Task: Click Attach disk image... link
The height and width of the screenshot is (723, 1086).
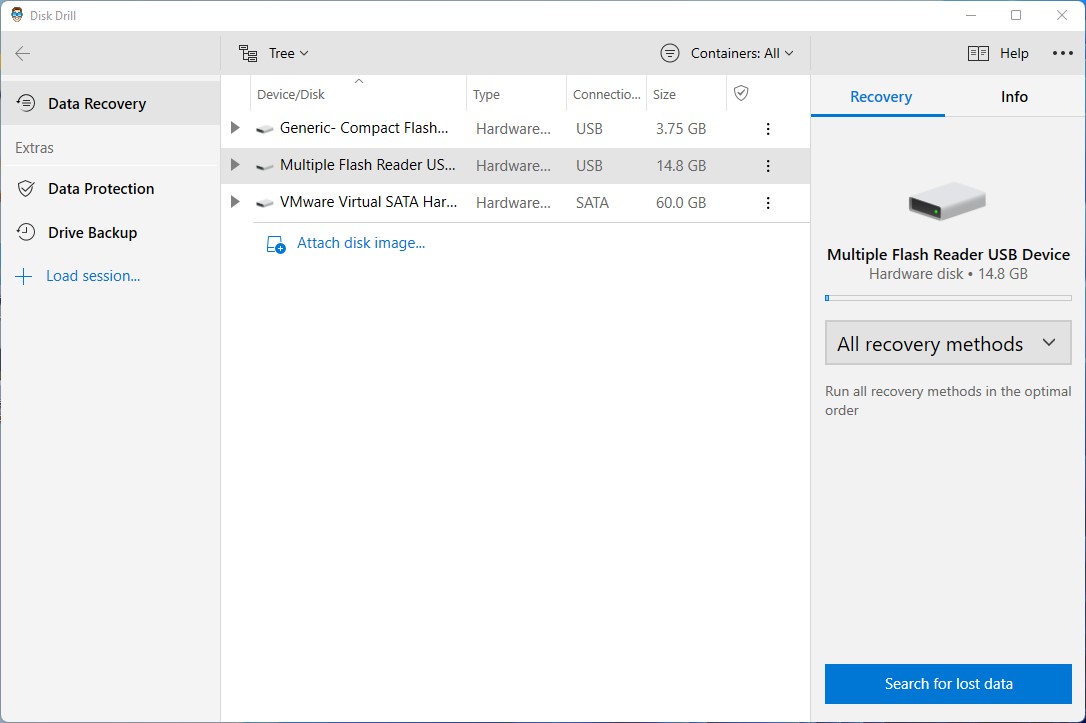Action: click(361, 243)
